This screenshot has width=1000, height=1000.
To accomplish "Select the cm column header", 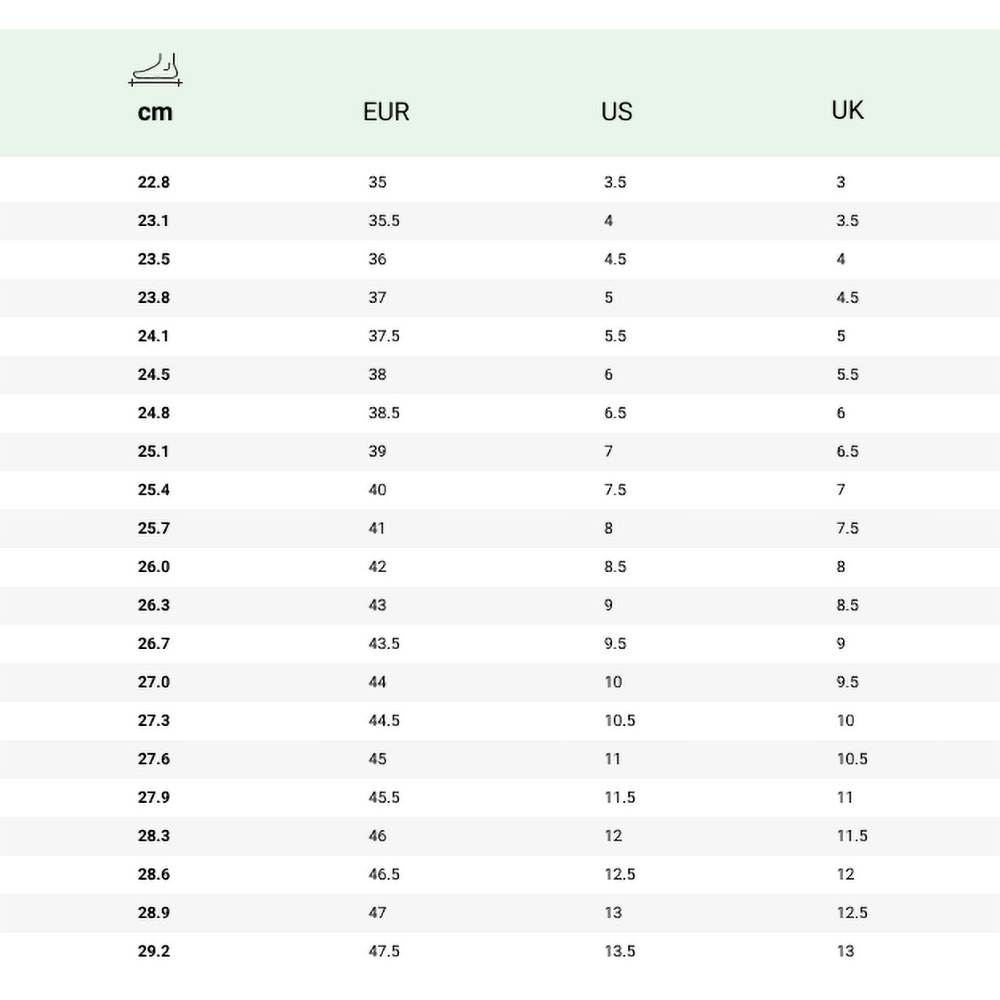I will coord(155,112).
